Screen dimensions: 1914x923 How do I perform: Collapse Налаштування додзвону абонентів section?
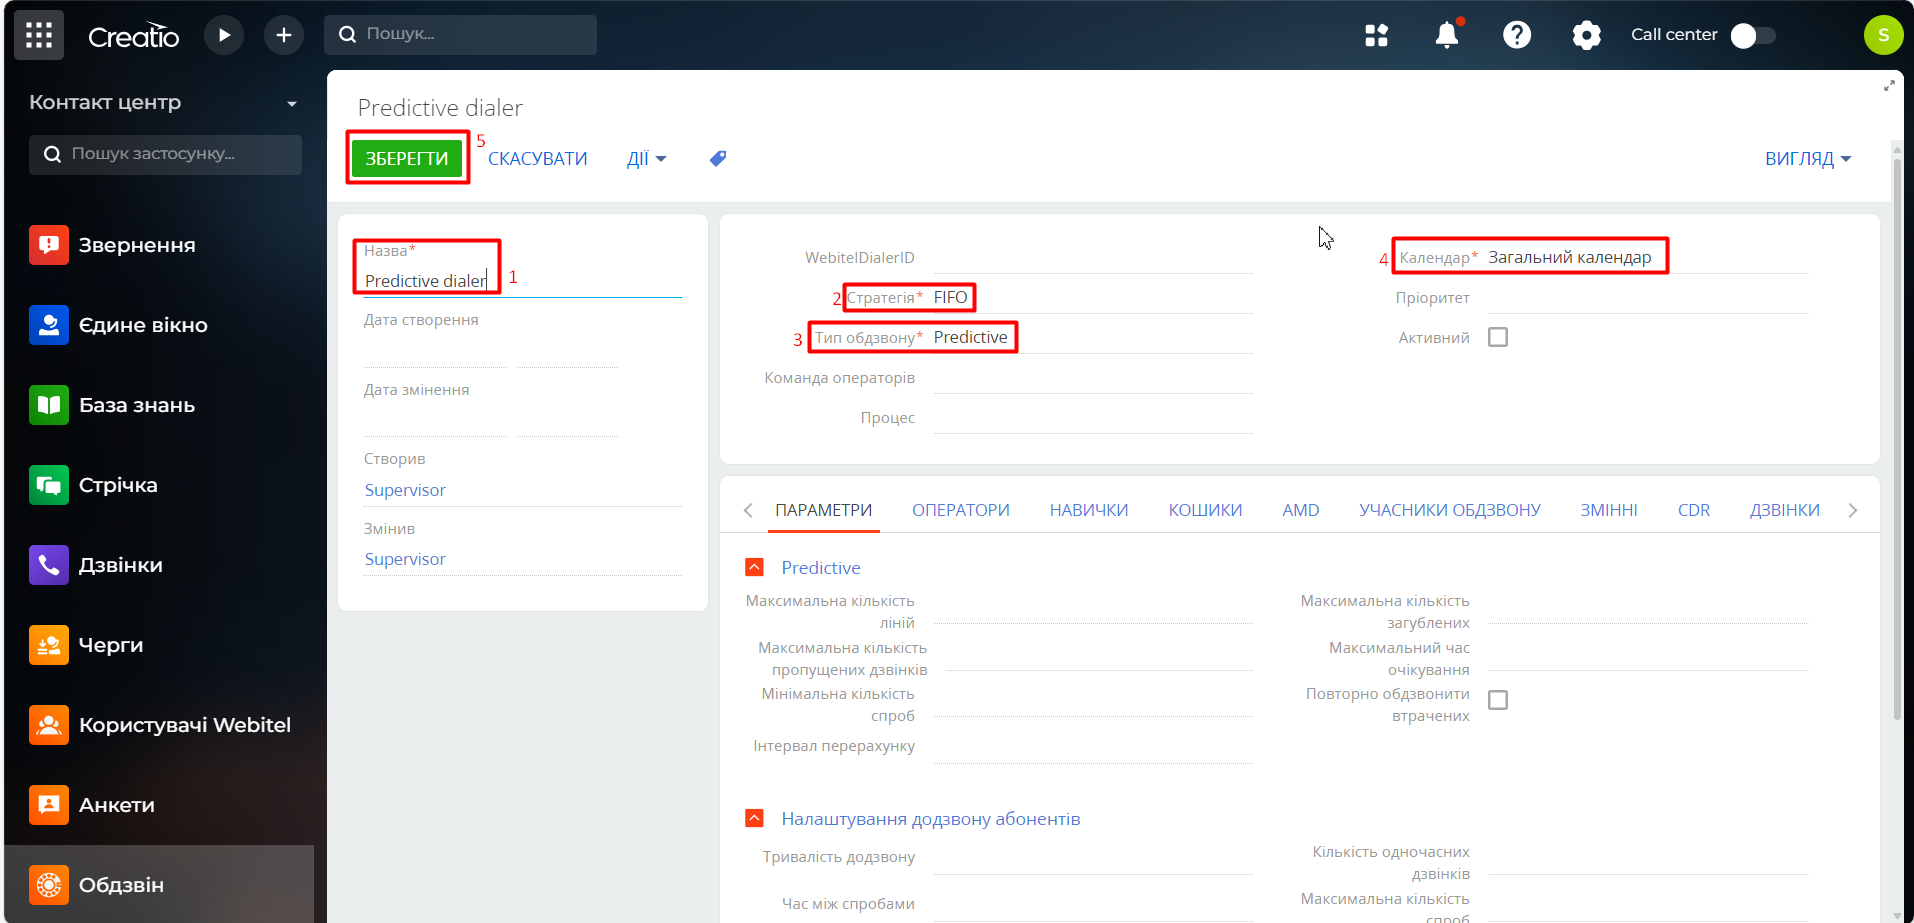(755, 818)
